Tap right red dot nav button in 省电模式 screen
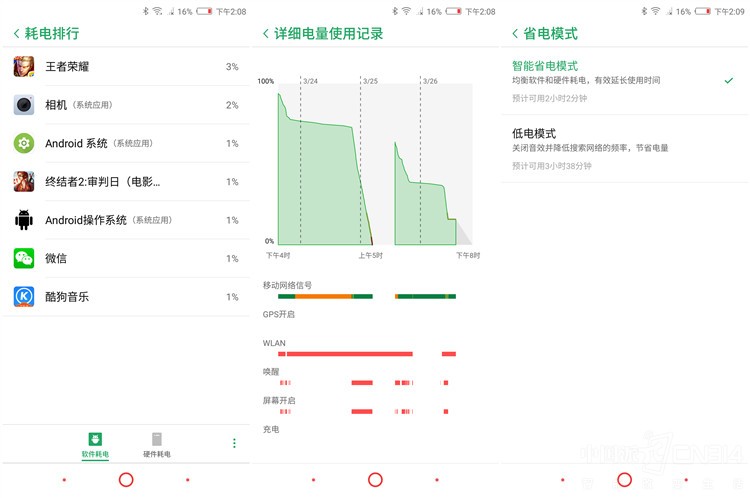Screen dimensions: 750x498 click(686, 480)
